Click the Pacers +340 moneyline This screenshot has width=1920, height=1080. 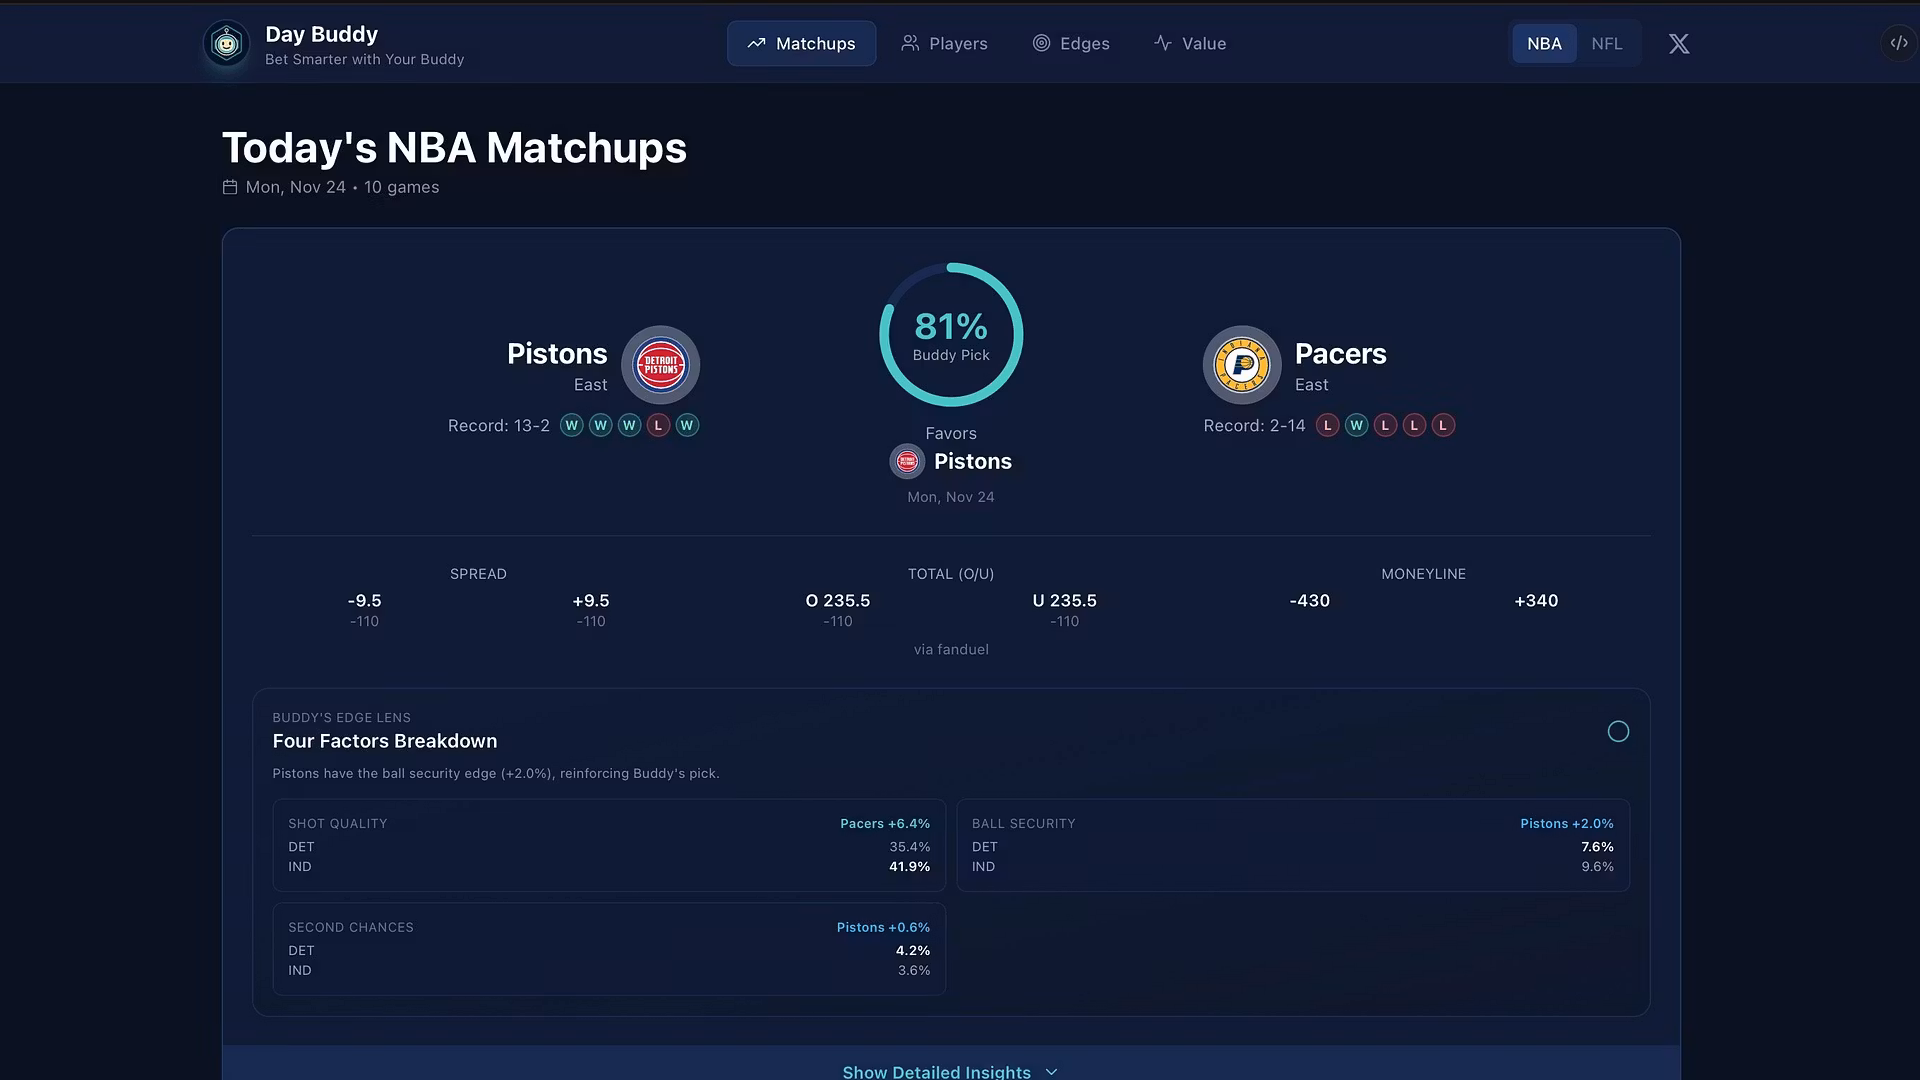click(x=1535, y=601)
